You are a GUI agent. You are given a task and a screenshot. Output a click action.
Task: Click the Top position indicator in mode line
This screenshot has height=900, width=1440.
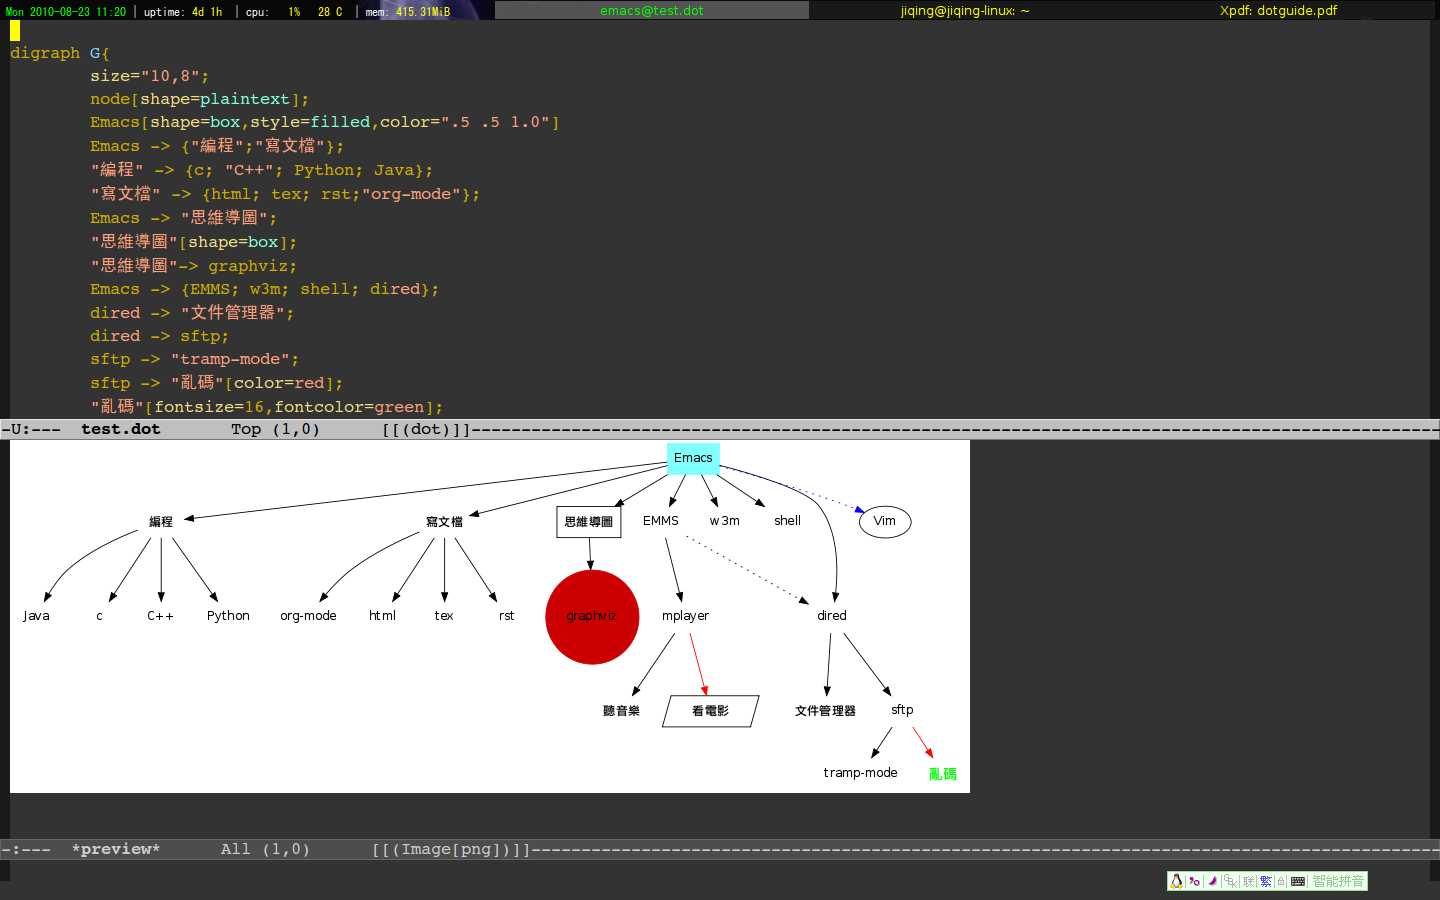pos(246,429)
